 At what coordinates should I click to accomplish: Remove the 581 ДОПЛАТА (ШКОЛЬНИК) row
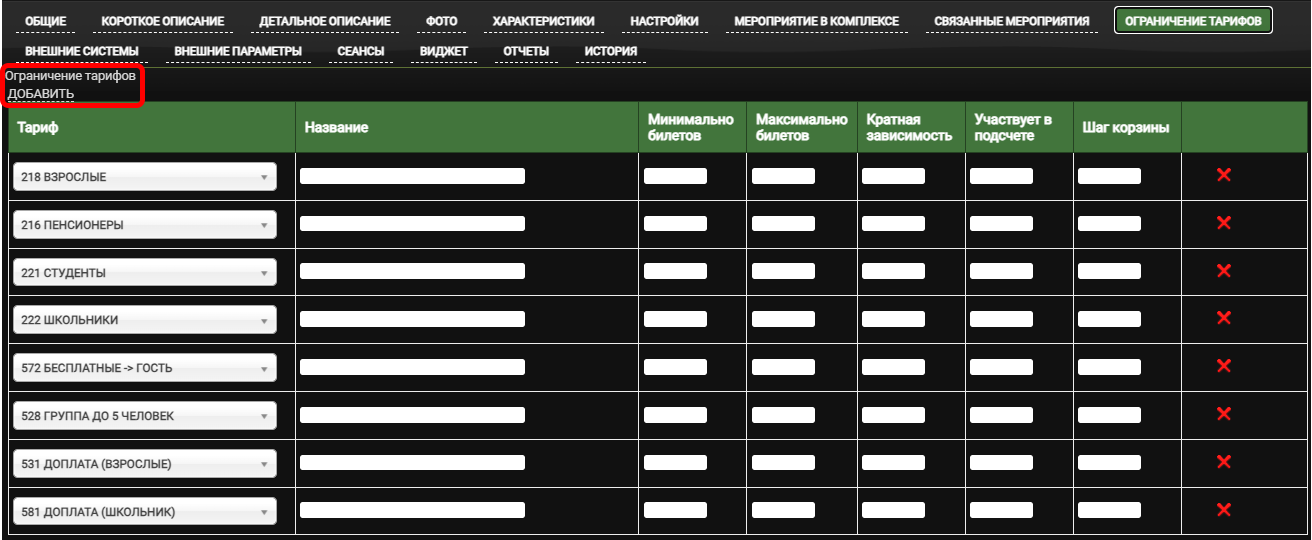[1222, 510]
